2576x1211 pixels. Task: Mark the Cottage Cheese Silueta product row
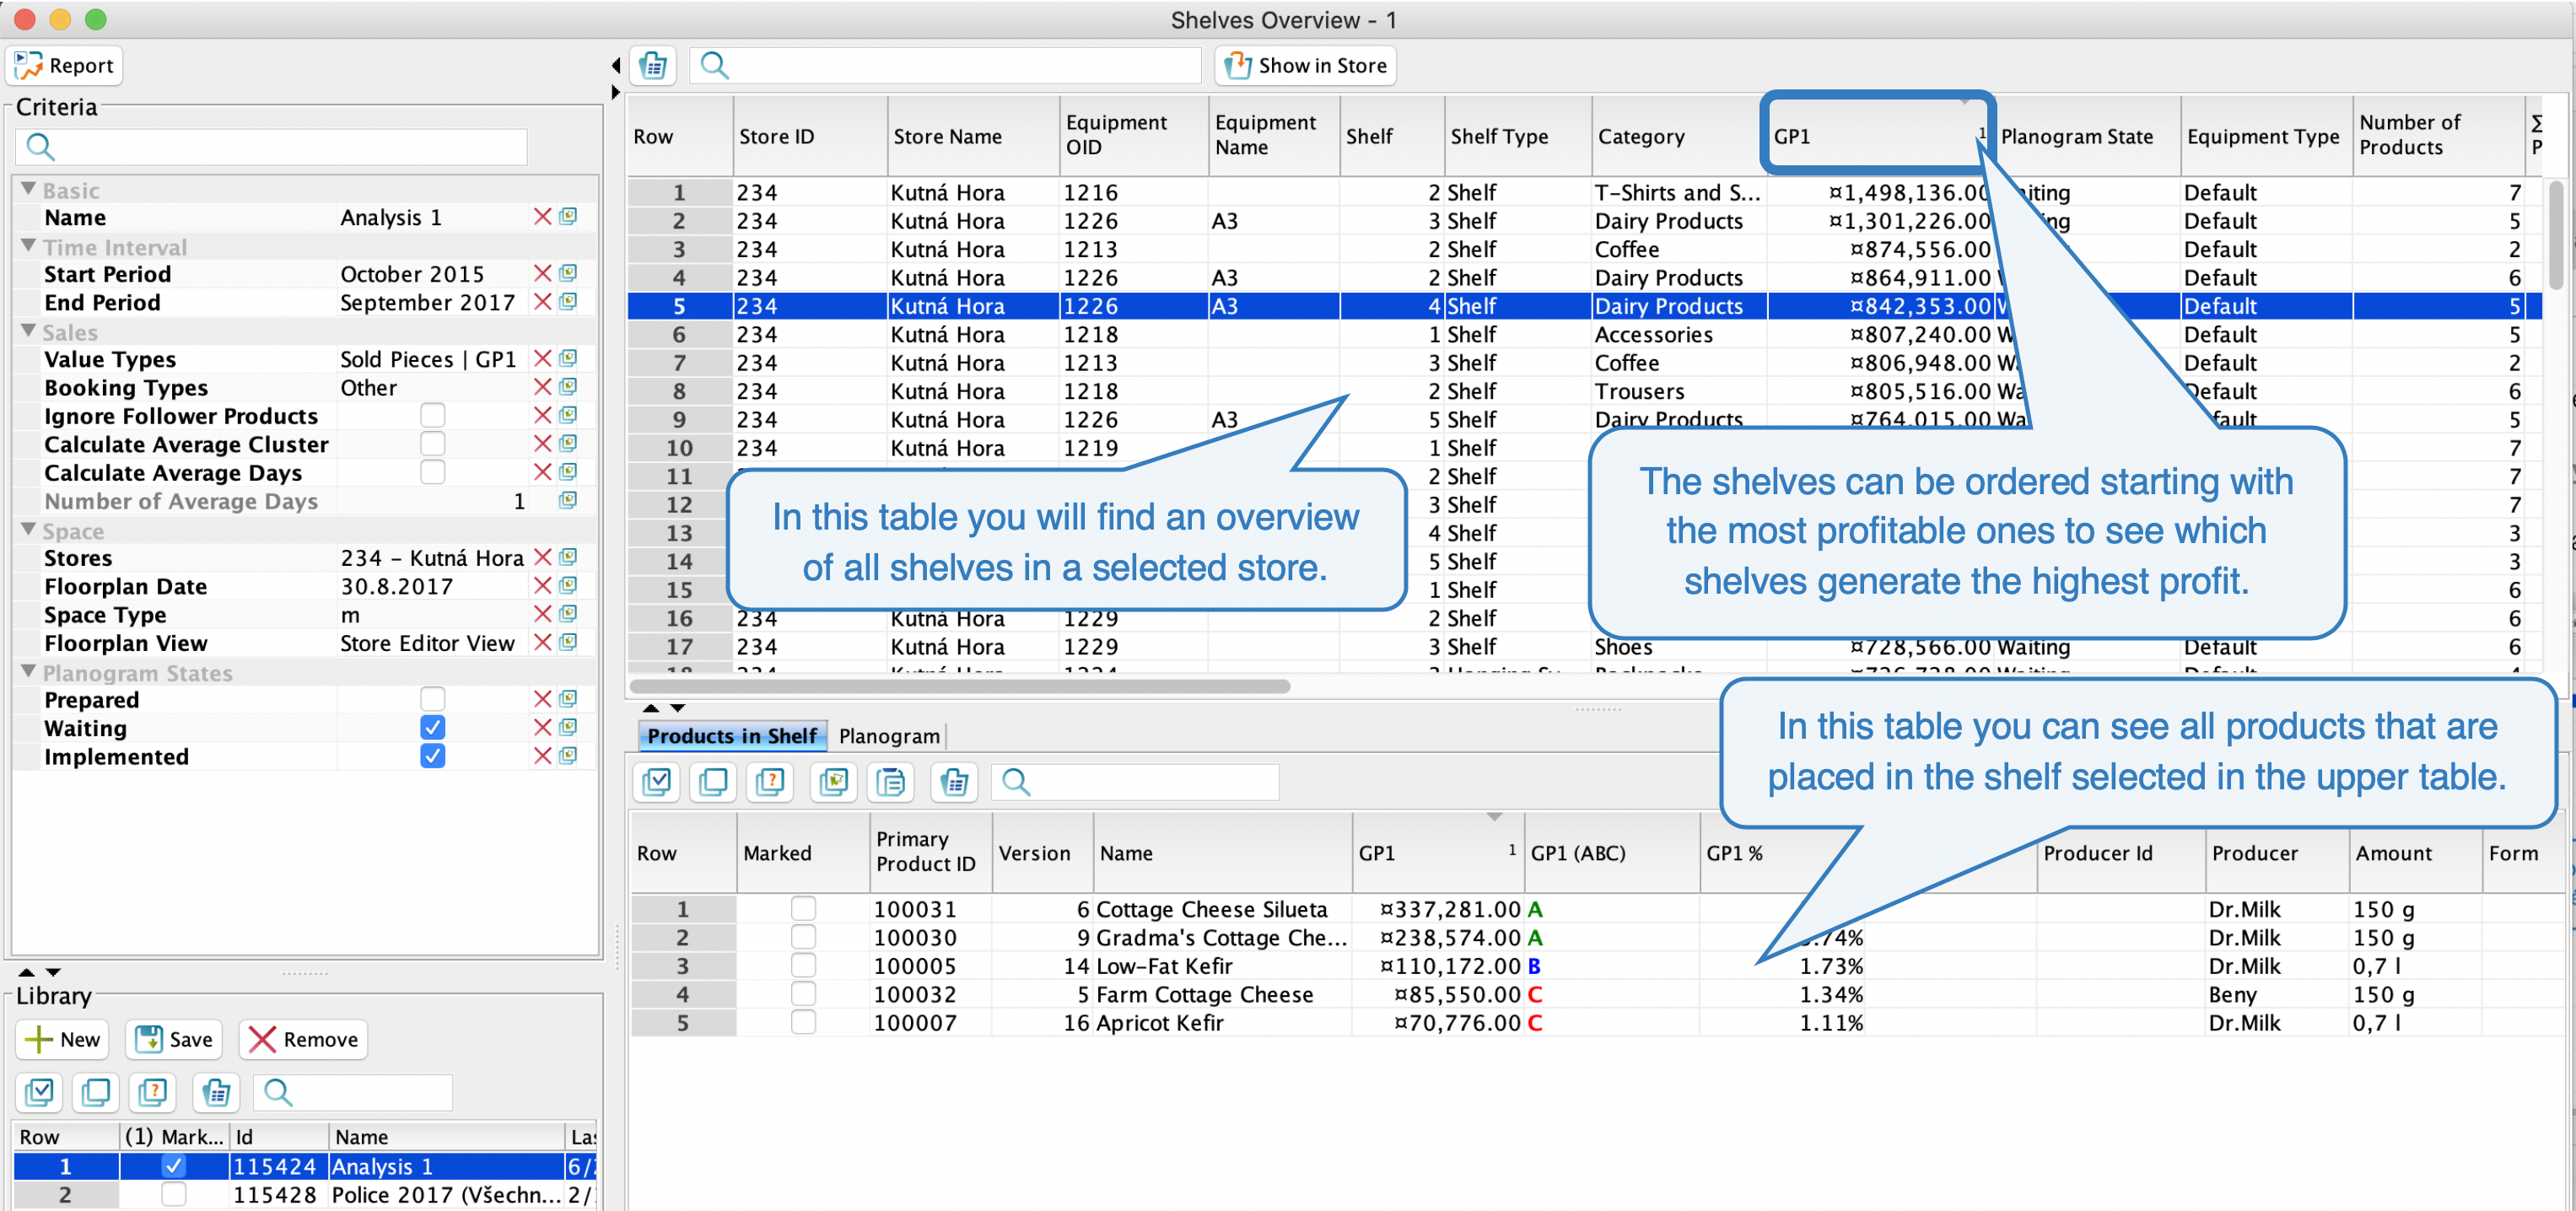click(802, 908)
